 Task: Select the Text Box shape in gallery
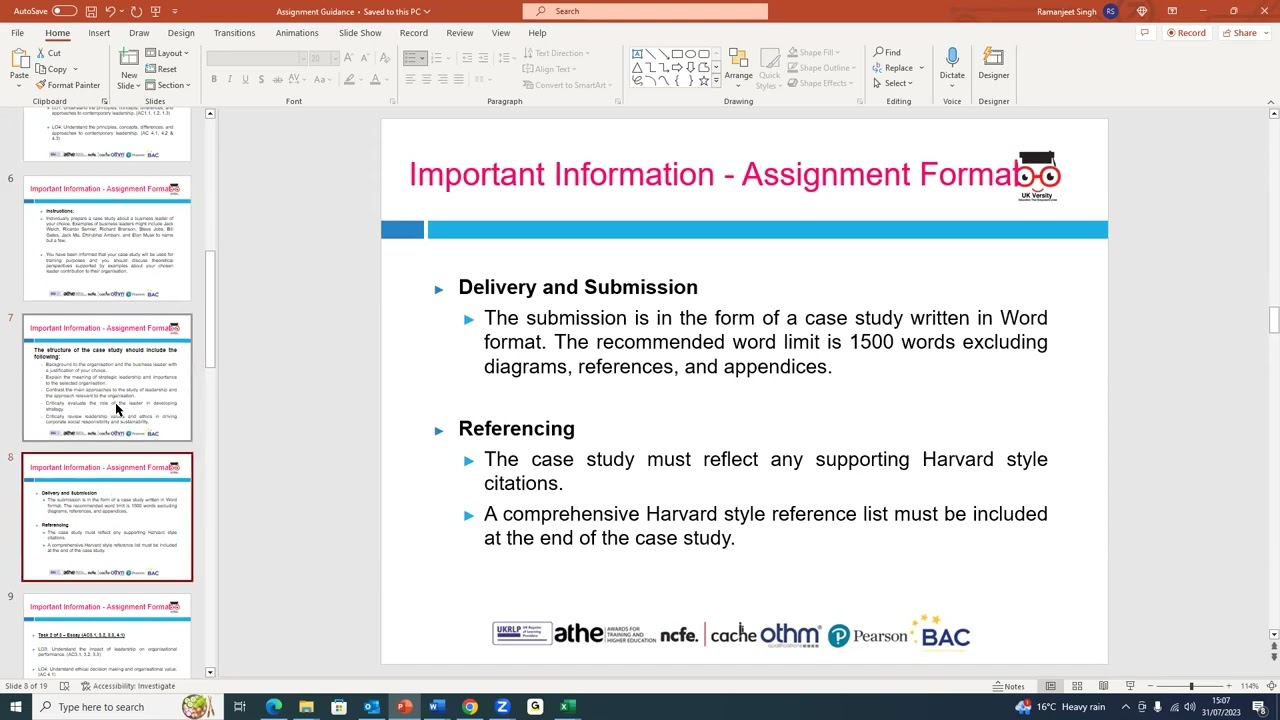[x=637, y=54]
